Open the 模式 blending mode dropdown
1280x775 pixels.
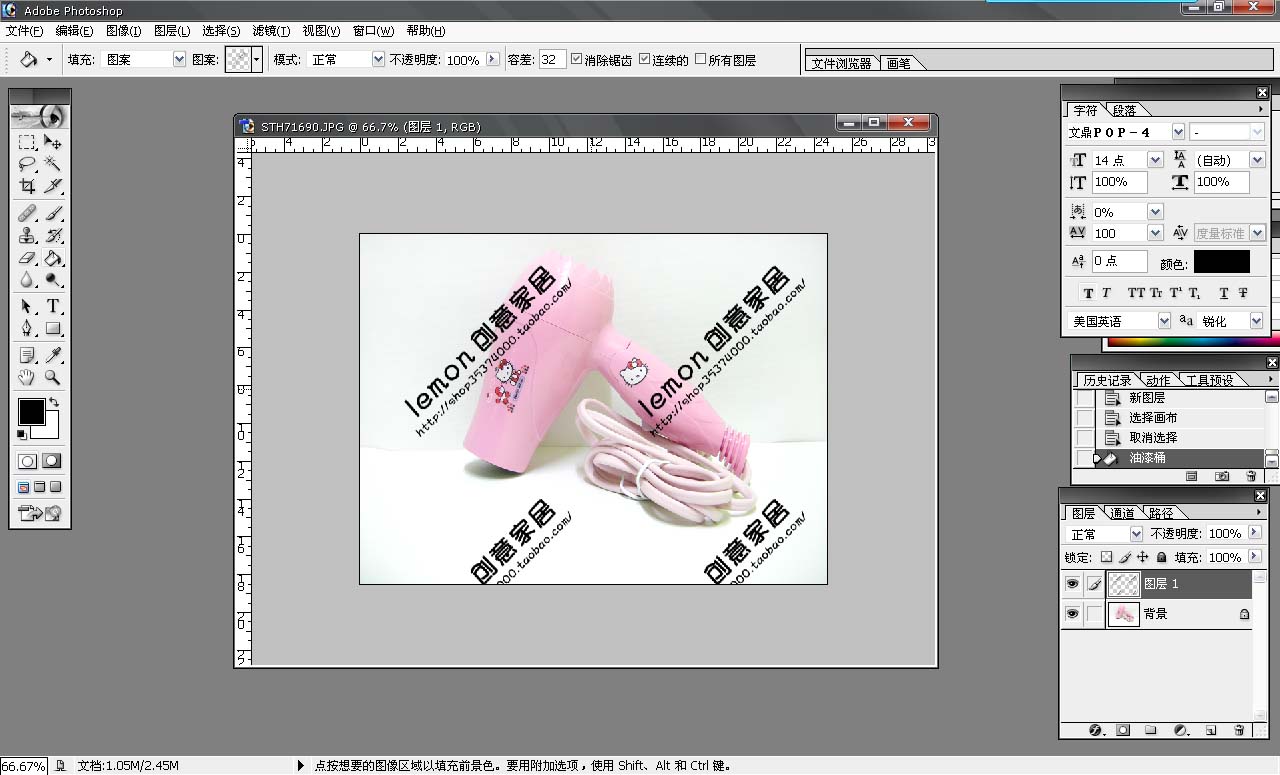pos(378,59)
